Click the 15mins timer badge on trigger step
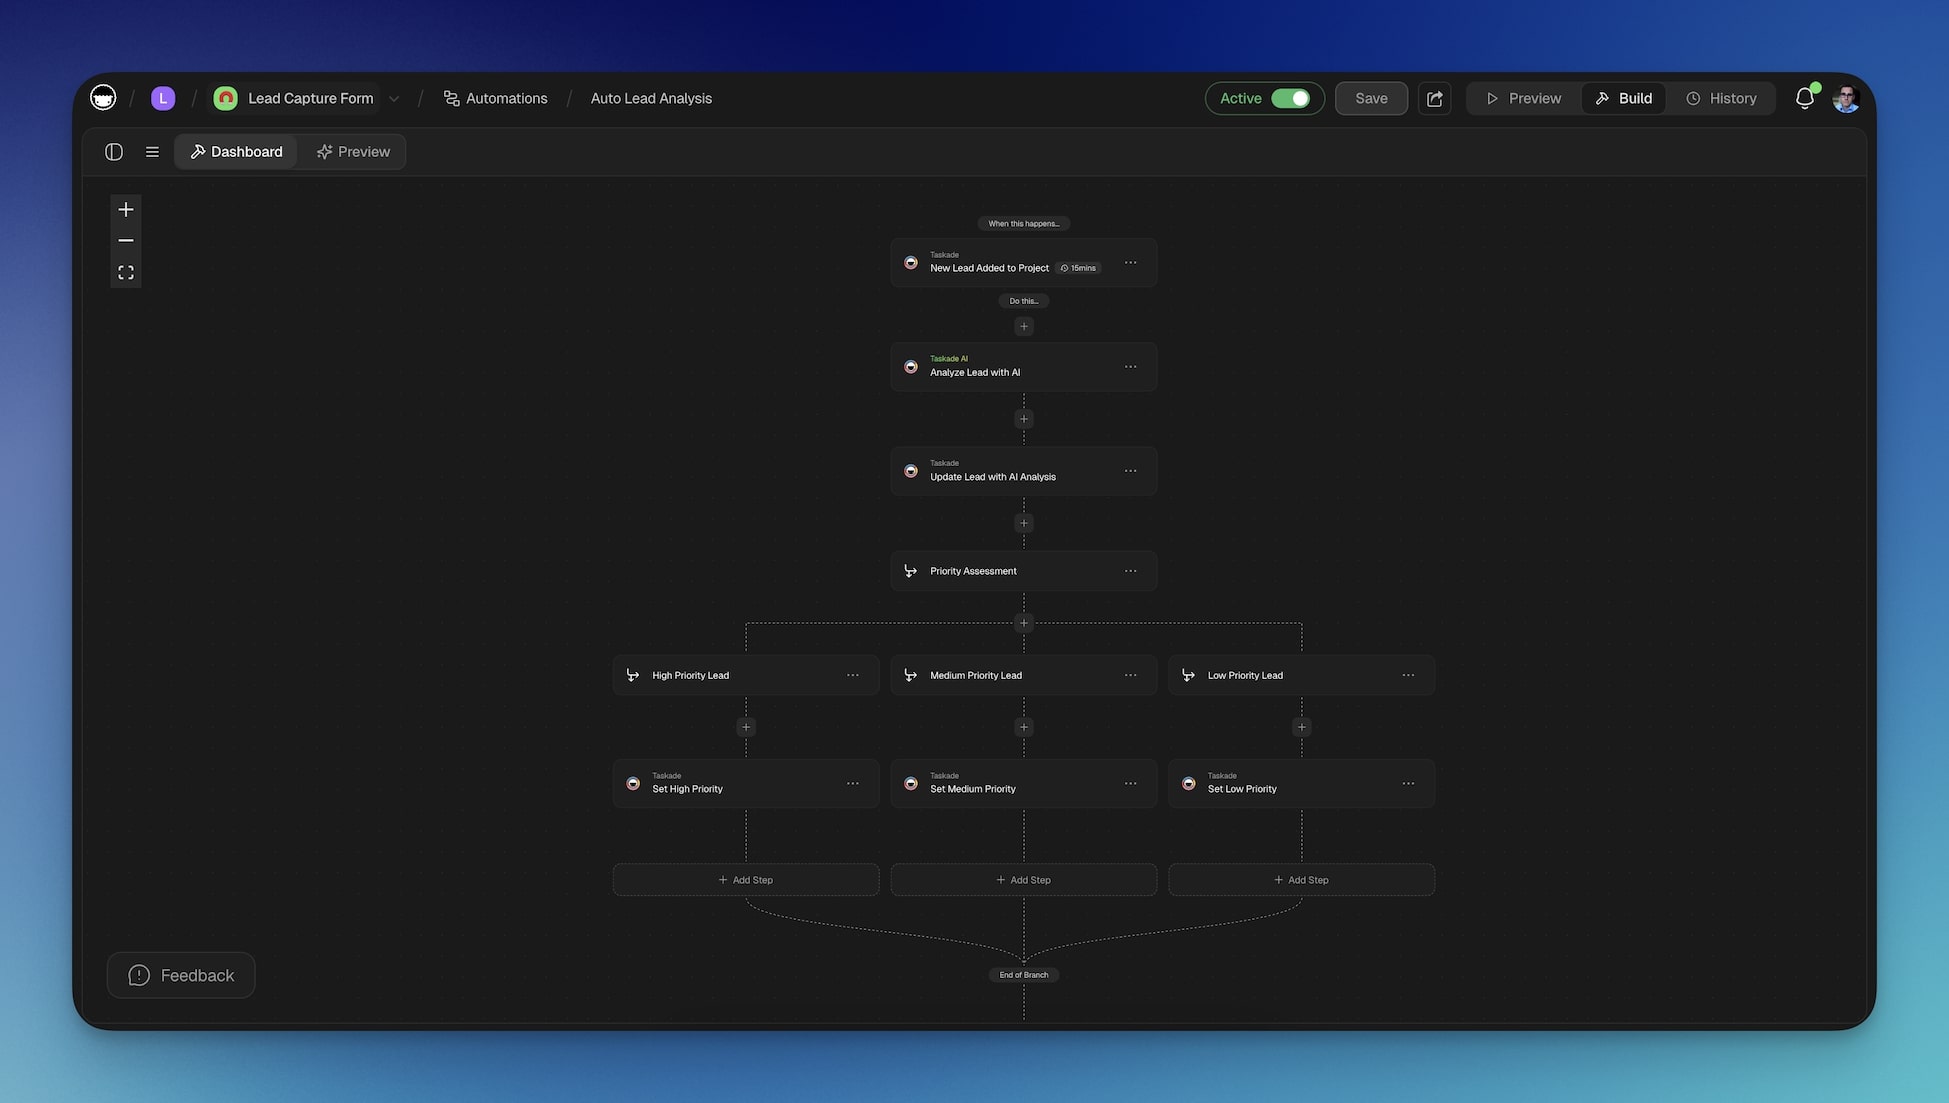This screenshot has width=1949, height=1103. [x=1078, y=268]
